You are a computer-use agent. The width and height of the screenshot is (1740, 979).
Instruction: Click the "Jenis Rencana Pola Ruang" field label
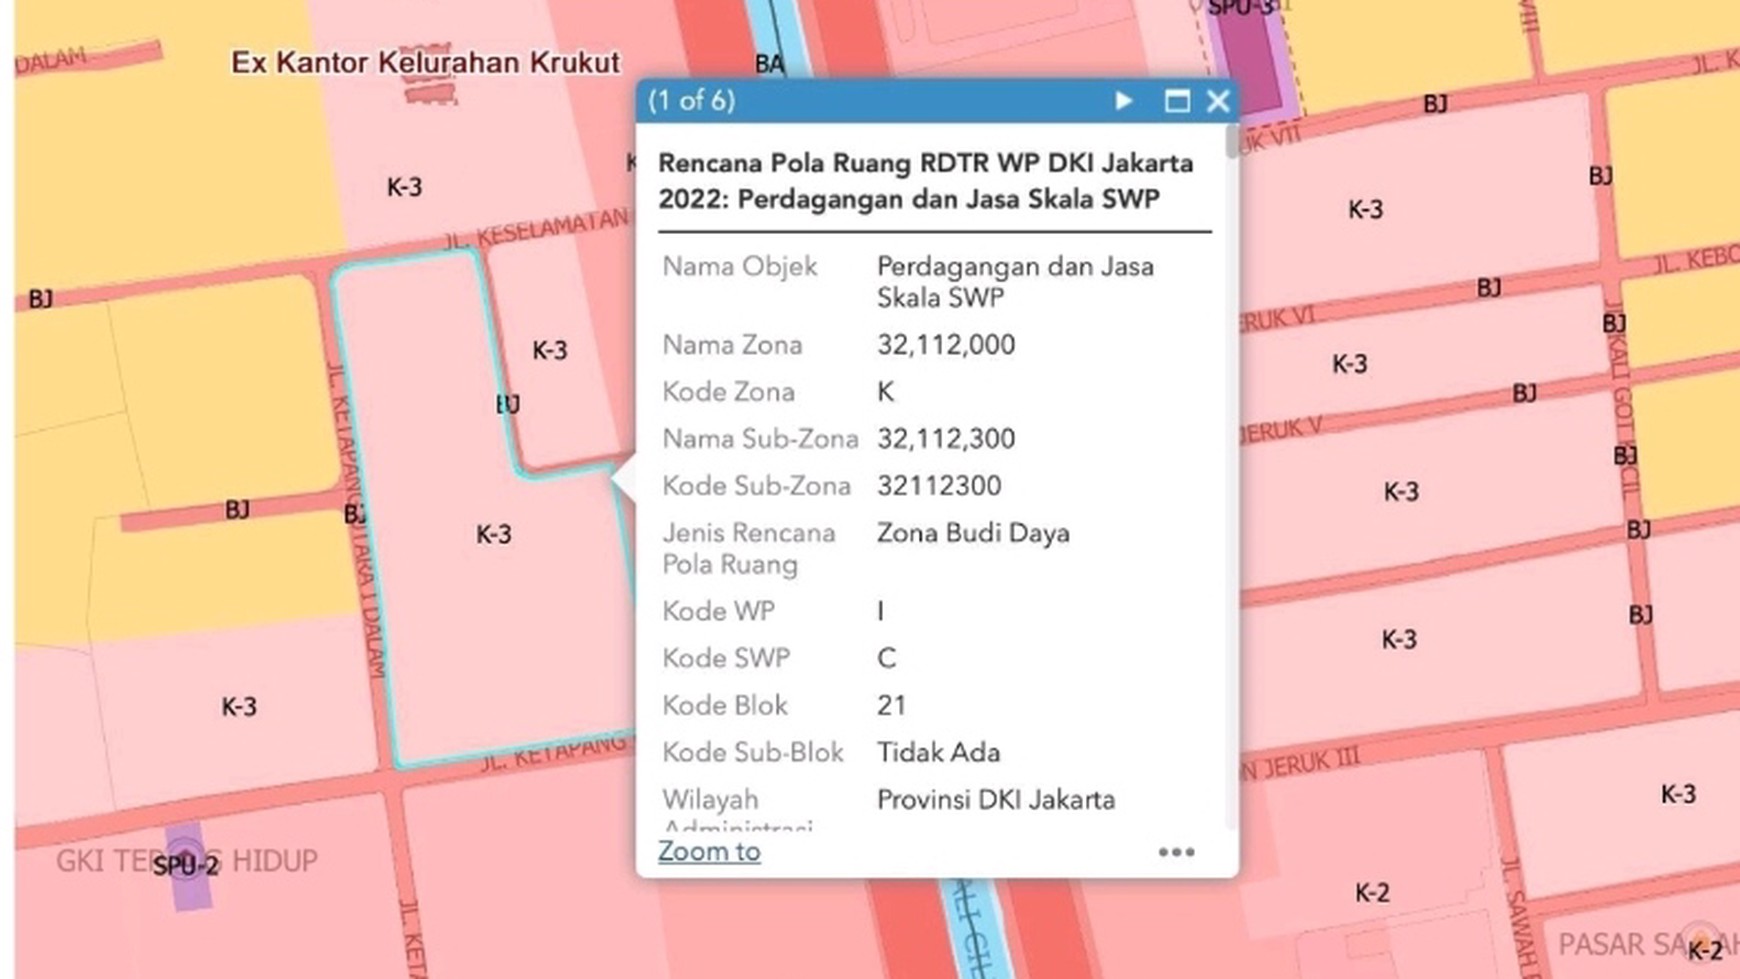(748, 549)
